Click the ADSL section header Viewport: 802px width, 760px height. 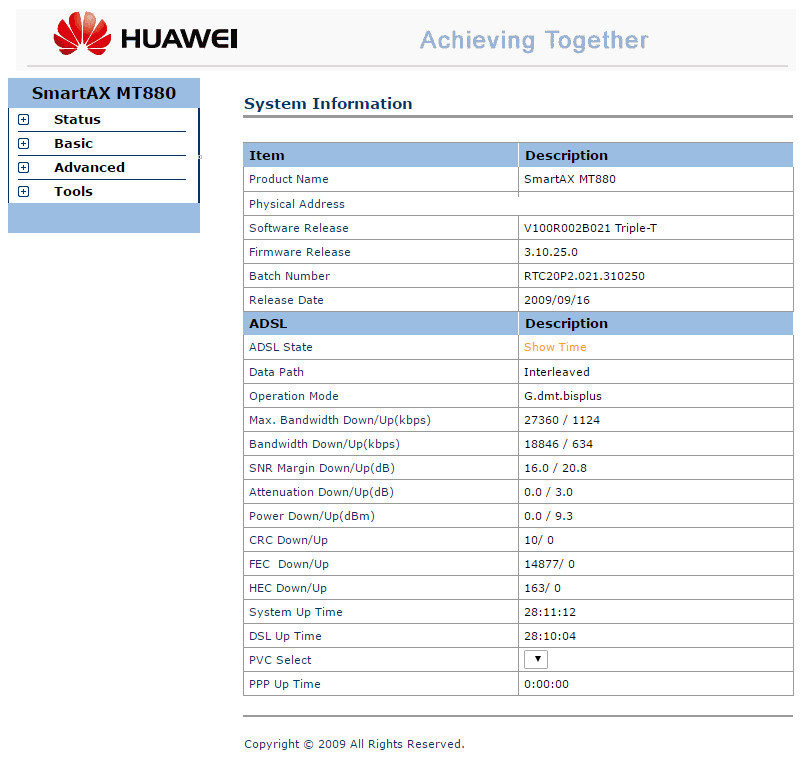(x=268, y=324)
